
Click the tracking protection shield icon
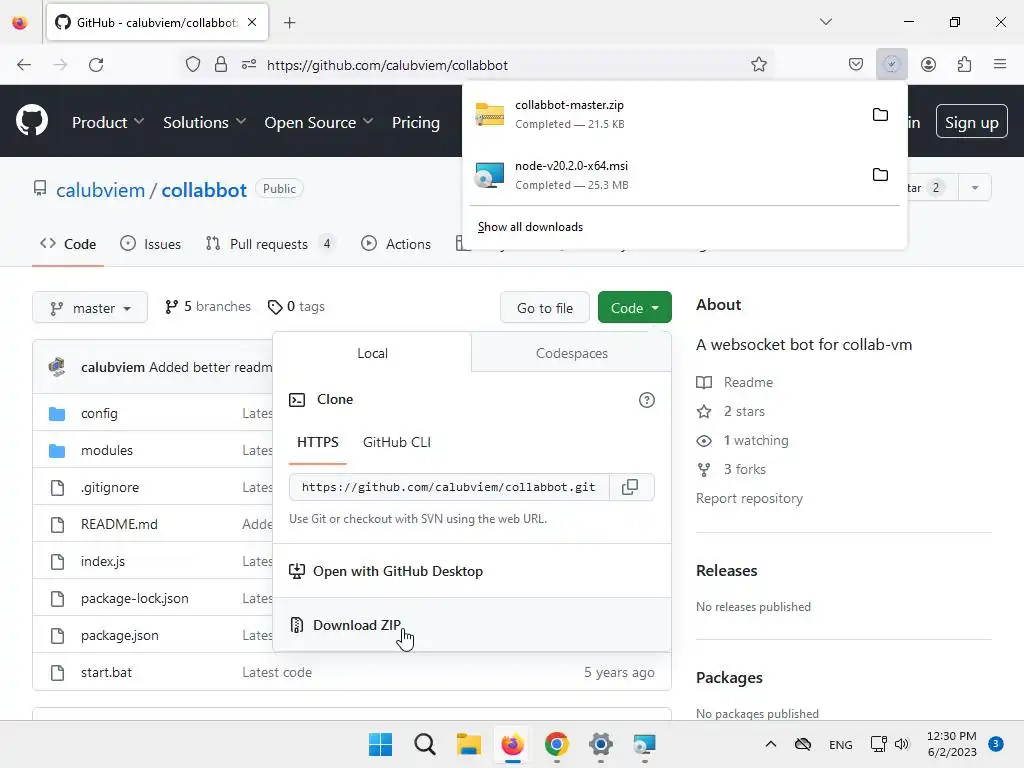[193, 65]
